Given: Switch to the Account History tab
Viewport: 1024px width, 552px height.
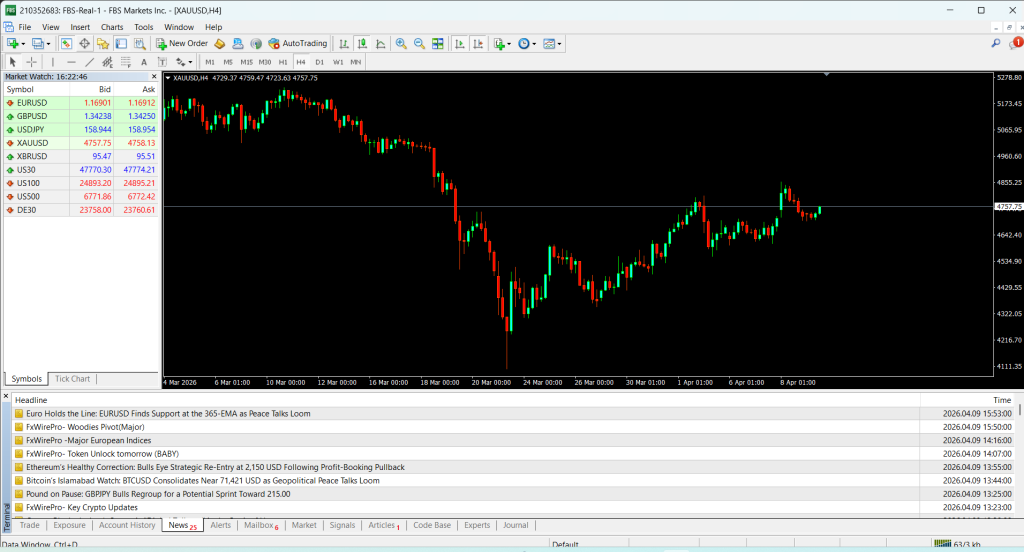Looking at the screenshot, I should 127,525.
